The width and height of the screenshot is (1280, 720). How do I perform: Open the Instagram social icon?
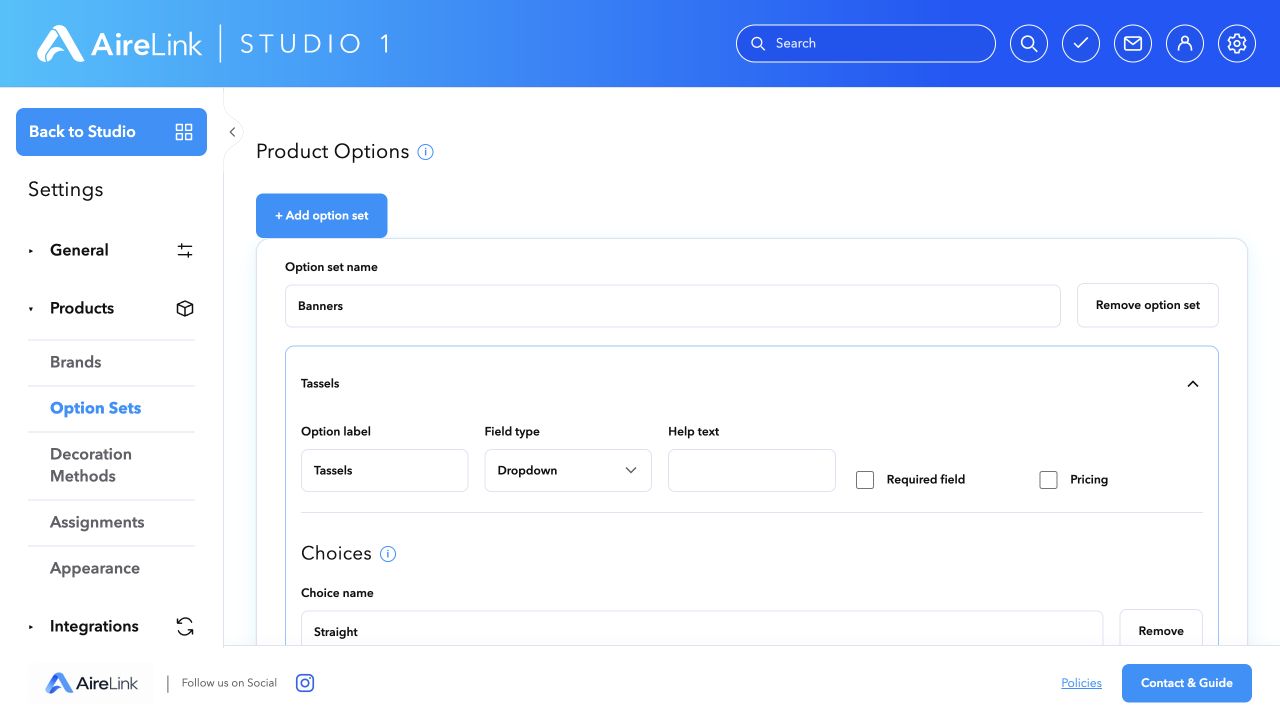click(x=305, y=683)
